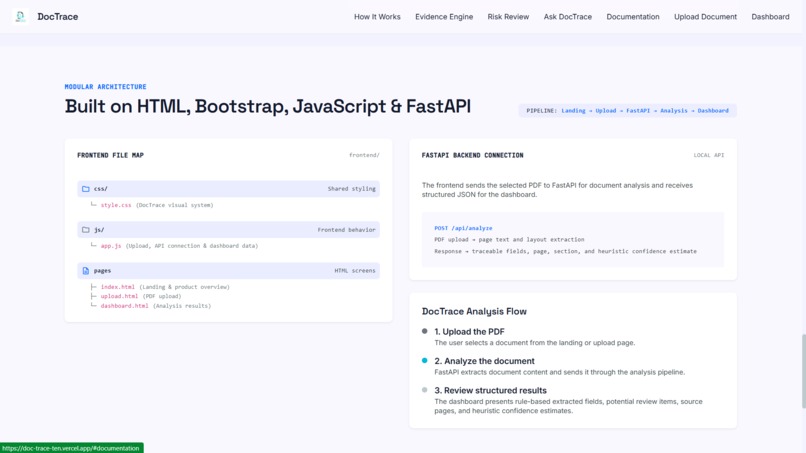Open Documentation nav item
The width and height of the screenshot is (806, 453).
tap(633, 16)
